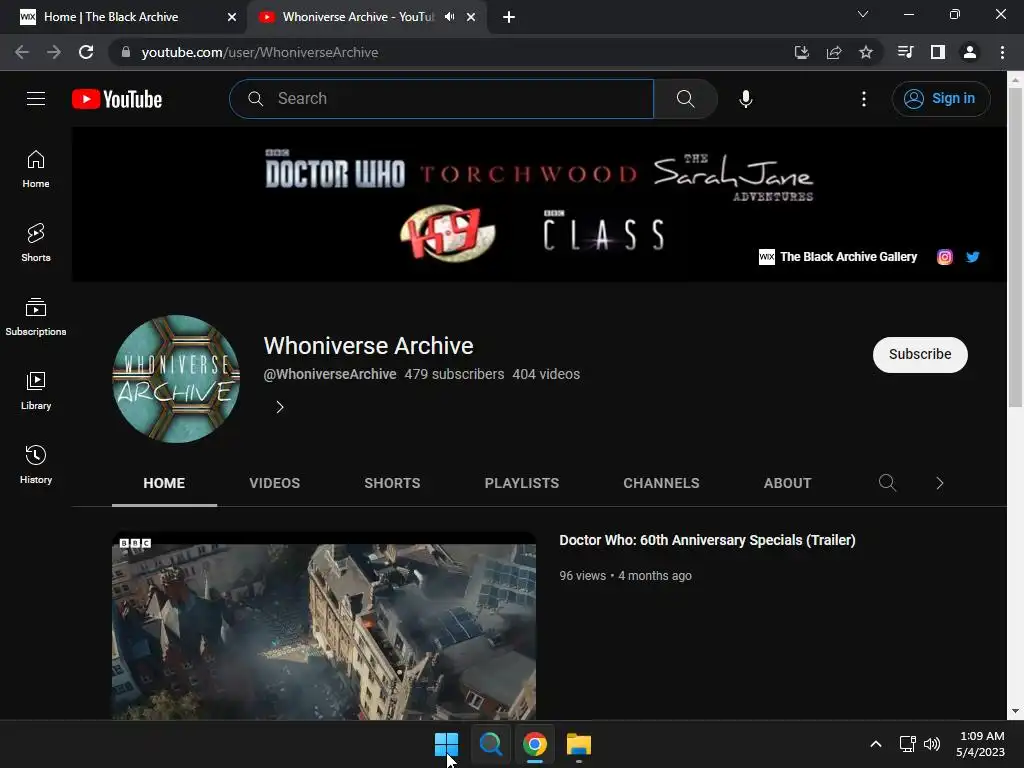Open YouTube settings three-dot menu
Viewport: 1024px width, 768px height.
click(863, 99)
